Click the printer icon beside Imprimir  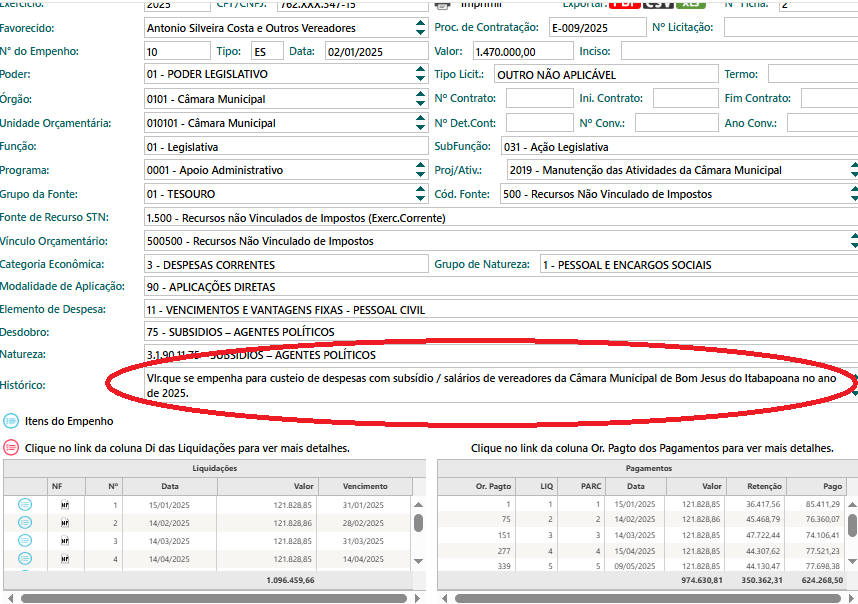pyautogui.click(x=442, y=4)
